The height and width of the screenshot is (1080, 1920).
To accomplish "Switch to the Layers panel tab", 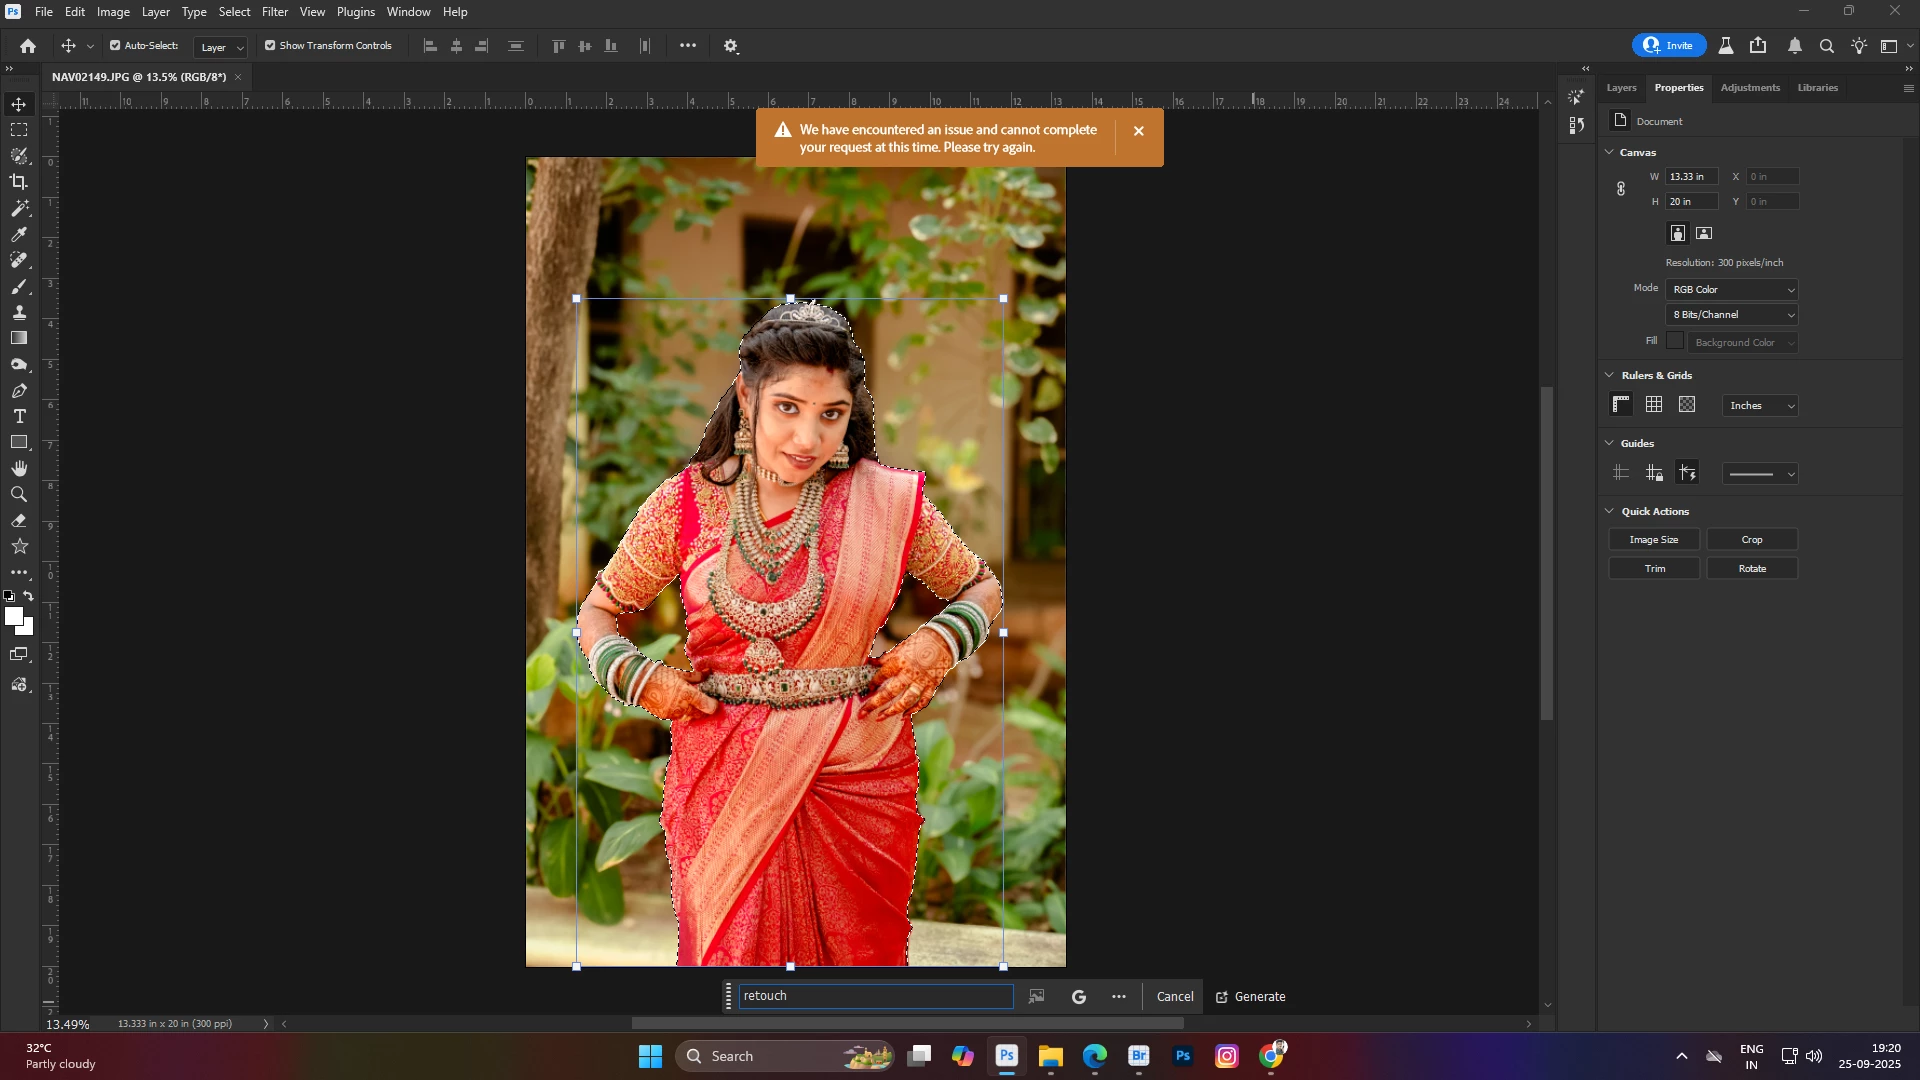I will point(1621,88).
